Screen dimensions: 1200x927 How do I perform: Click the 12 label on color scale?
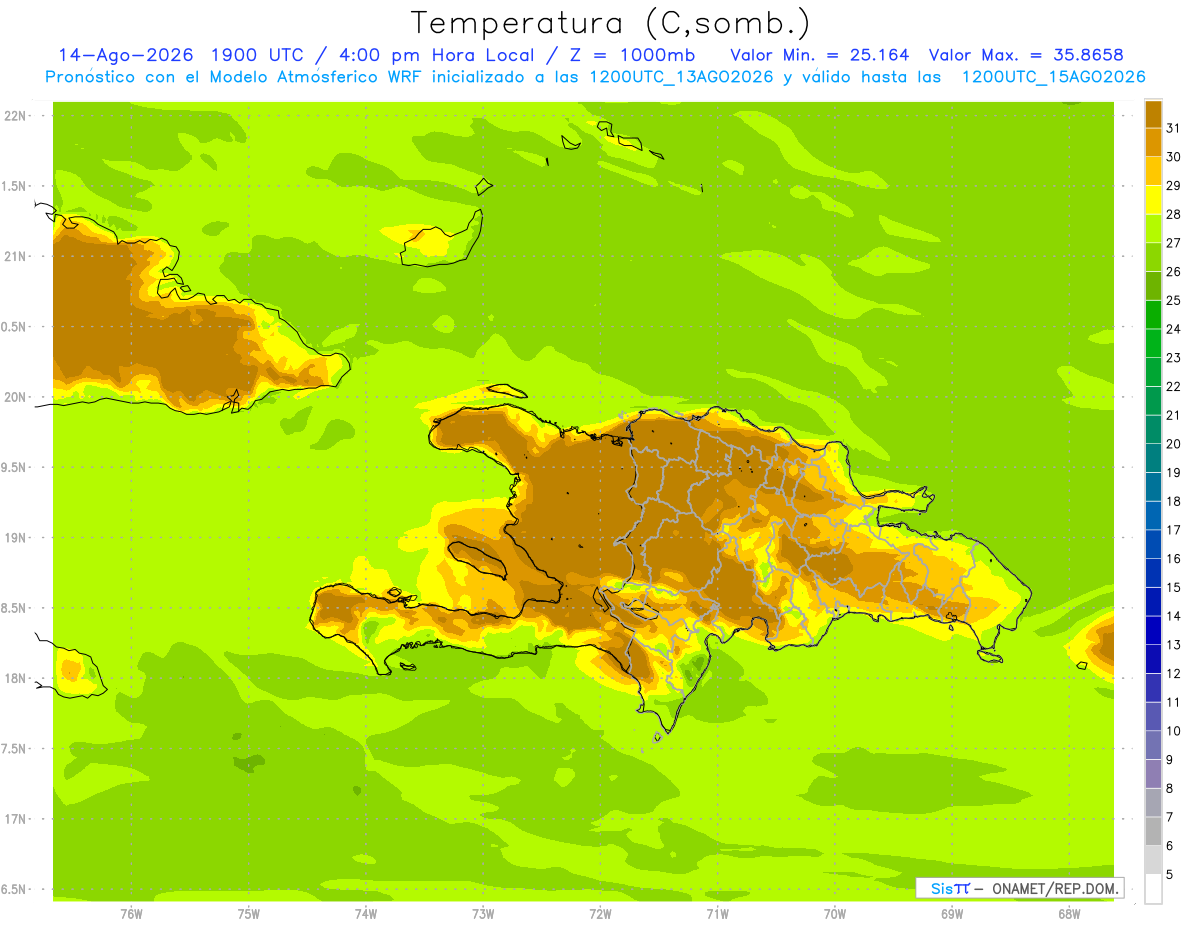[x=1173, y=674]
